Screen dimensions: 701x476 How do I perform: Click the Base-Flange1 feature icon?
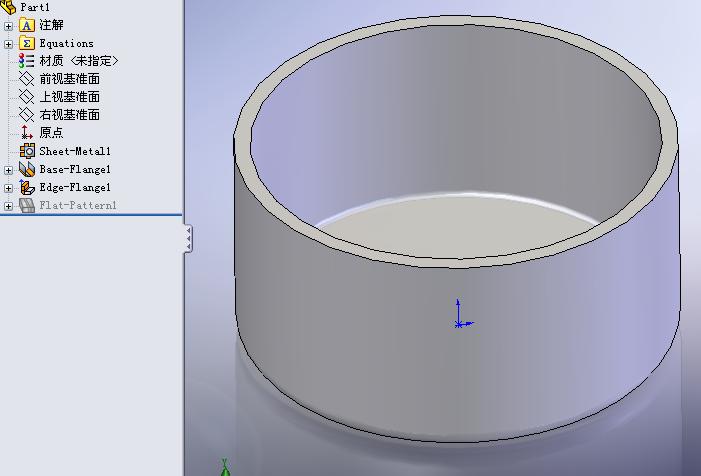tap(27, 169)
